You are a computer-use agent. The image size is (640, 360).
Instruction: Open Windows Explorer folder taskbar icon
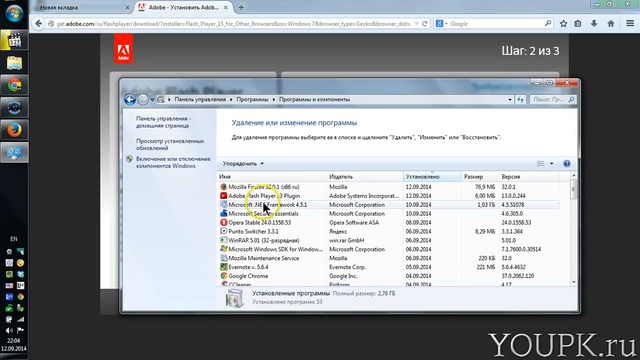click(x=14, y=63)
